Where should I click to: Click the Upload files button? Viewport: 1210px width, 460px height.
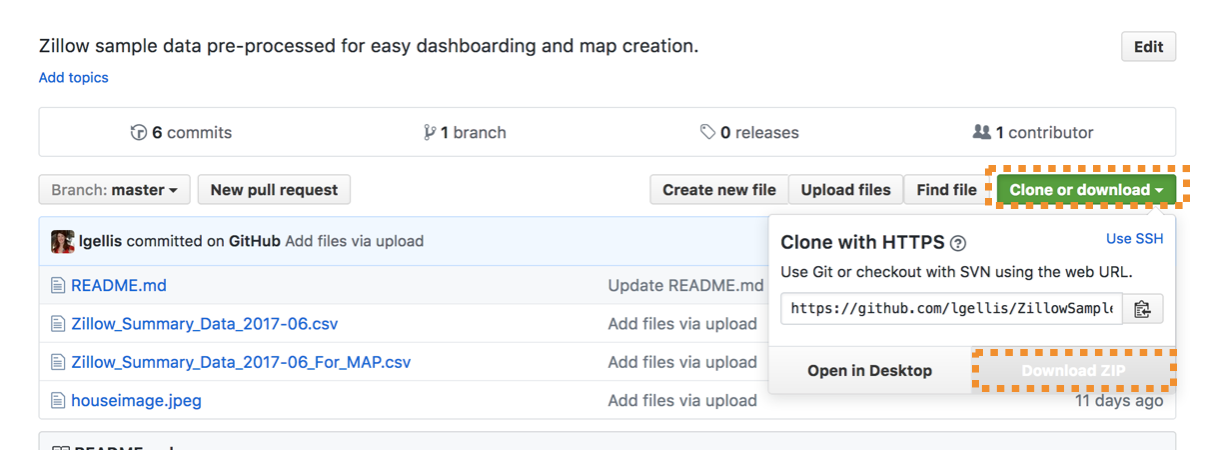tap(846, 190)
